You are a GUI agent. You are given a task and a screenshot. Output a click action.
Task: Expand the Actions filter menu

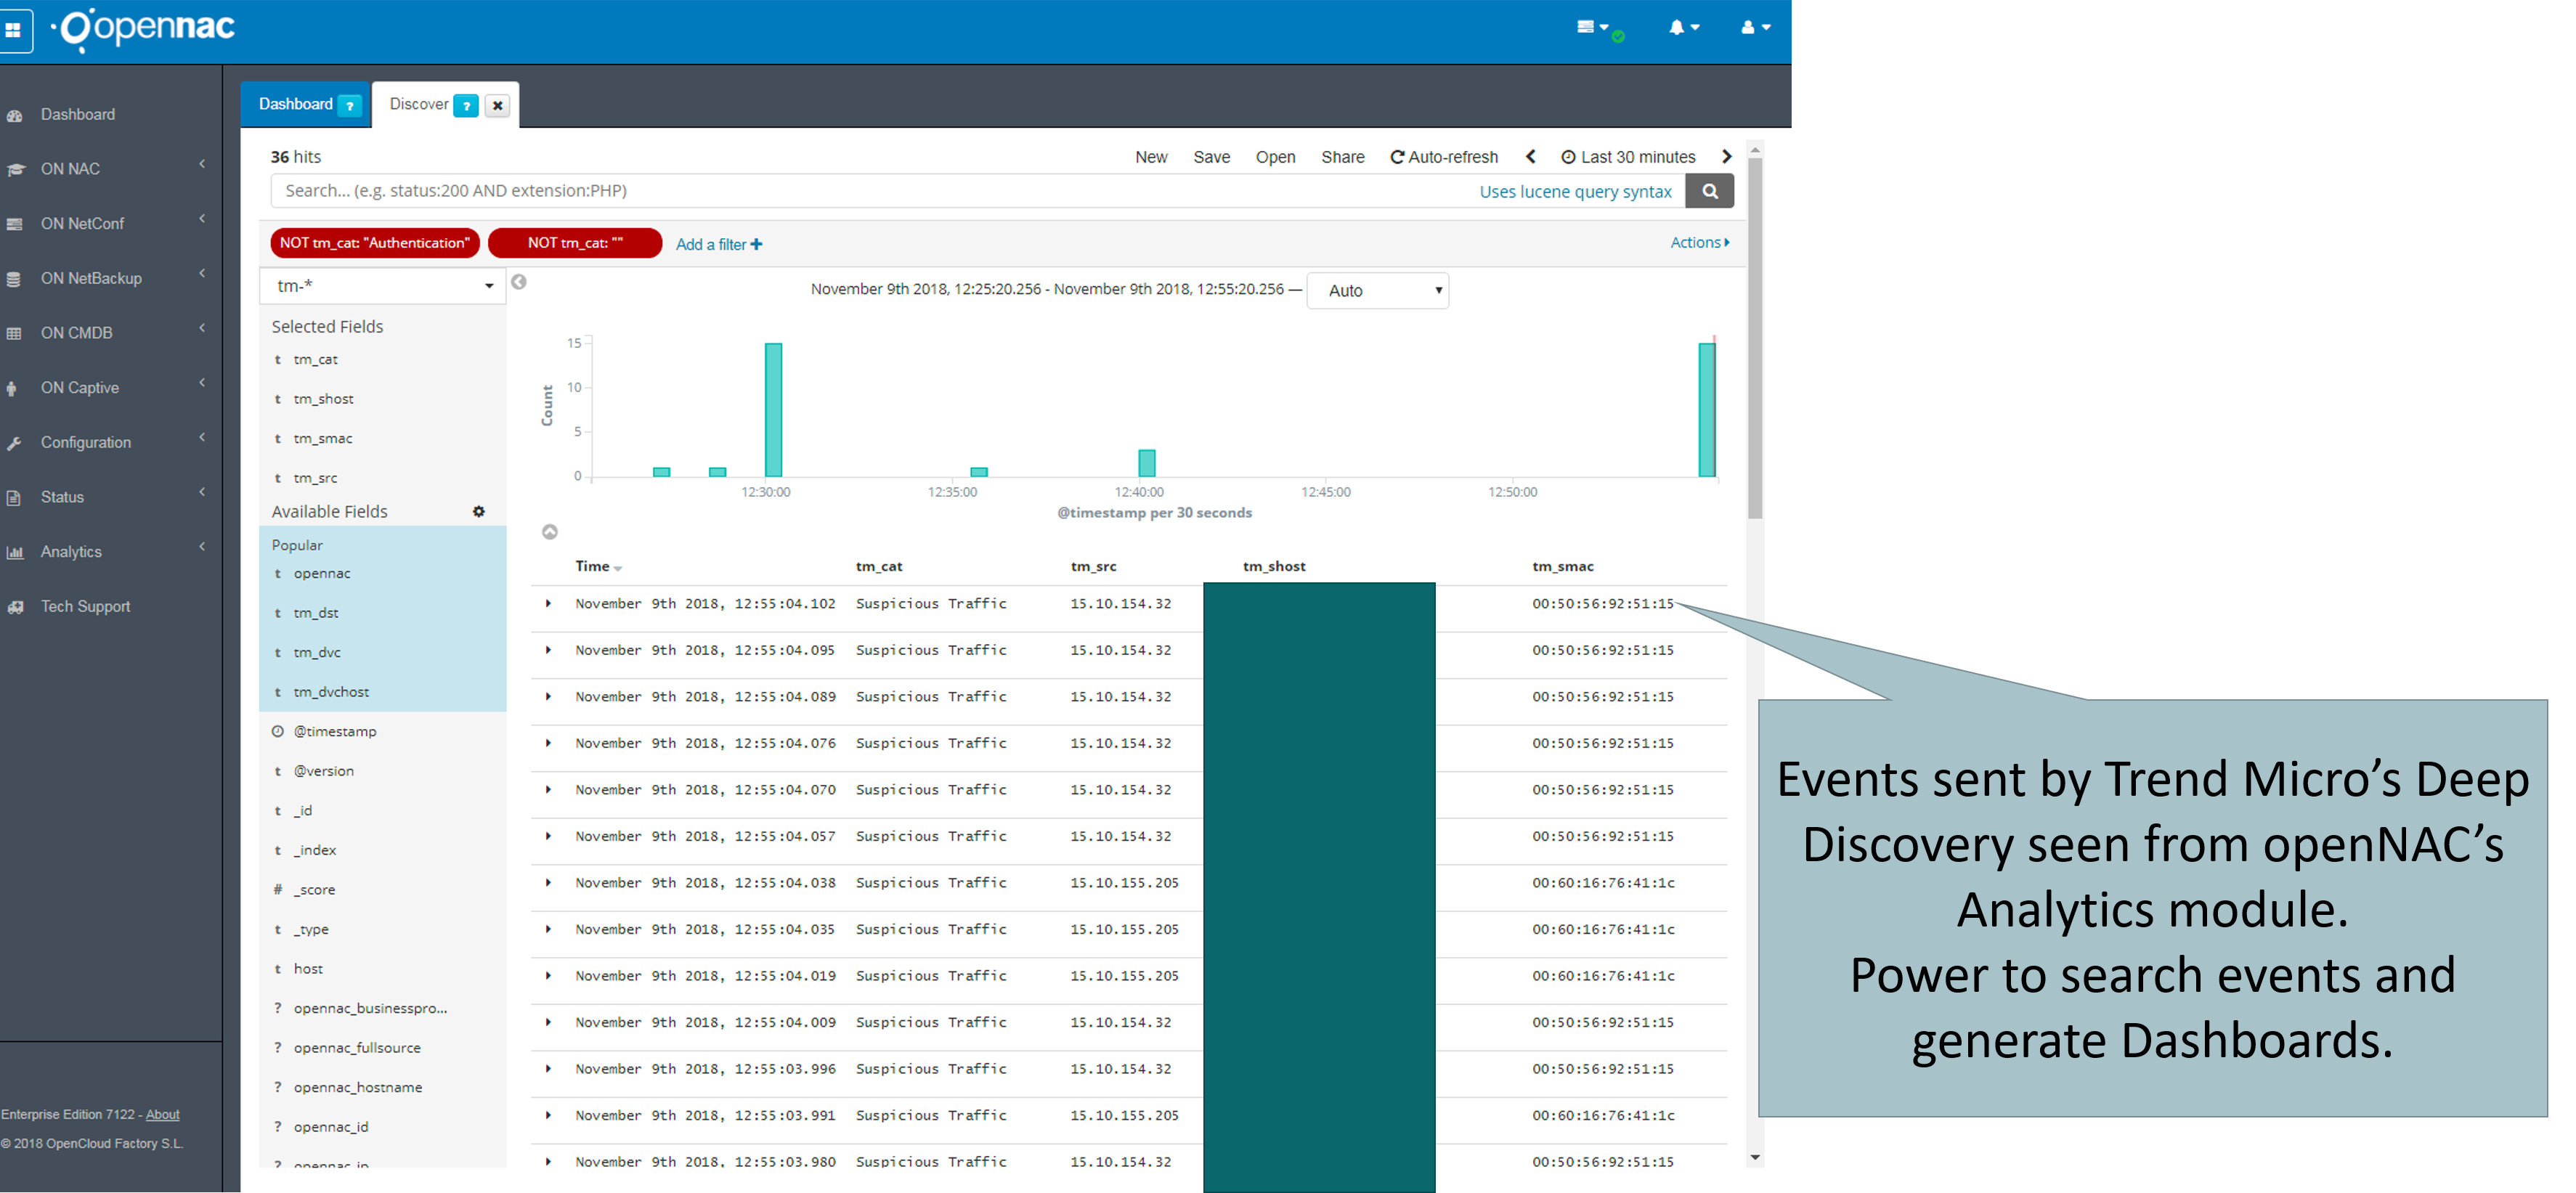[x=1699, y=243]
